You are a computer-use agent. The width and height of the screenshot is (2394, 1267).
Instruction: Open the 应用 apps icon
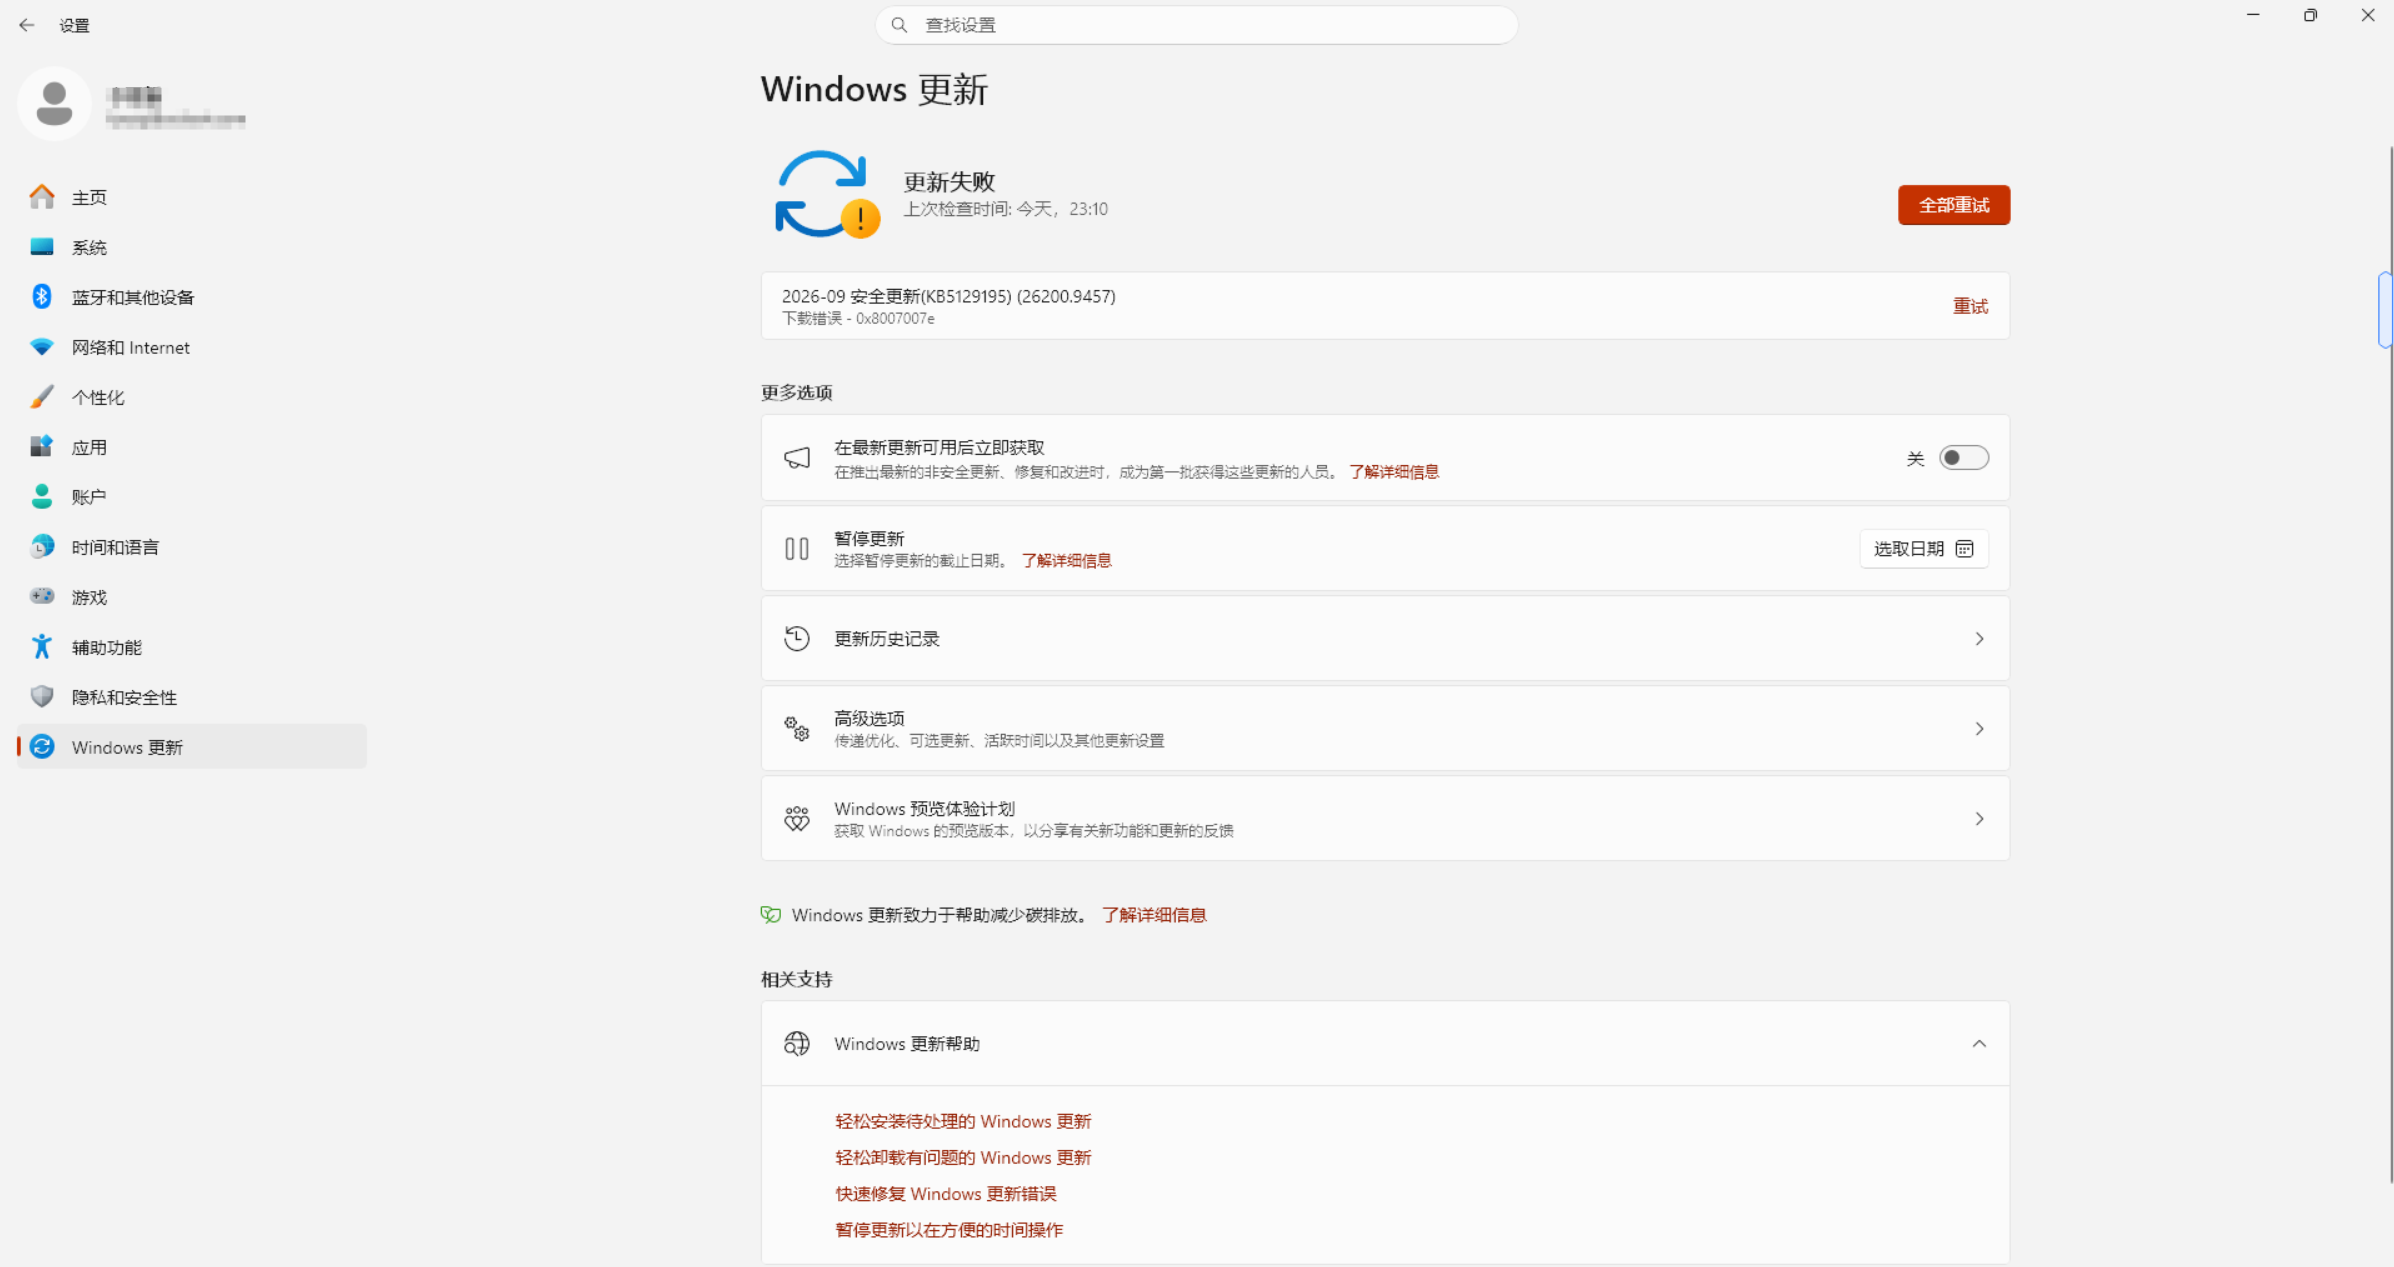(x=42, y=447)
